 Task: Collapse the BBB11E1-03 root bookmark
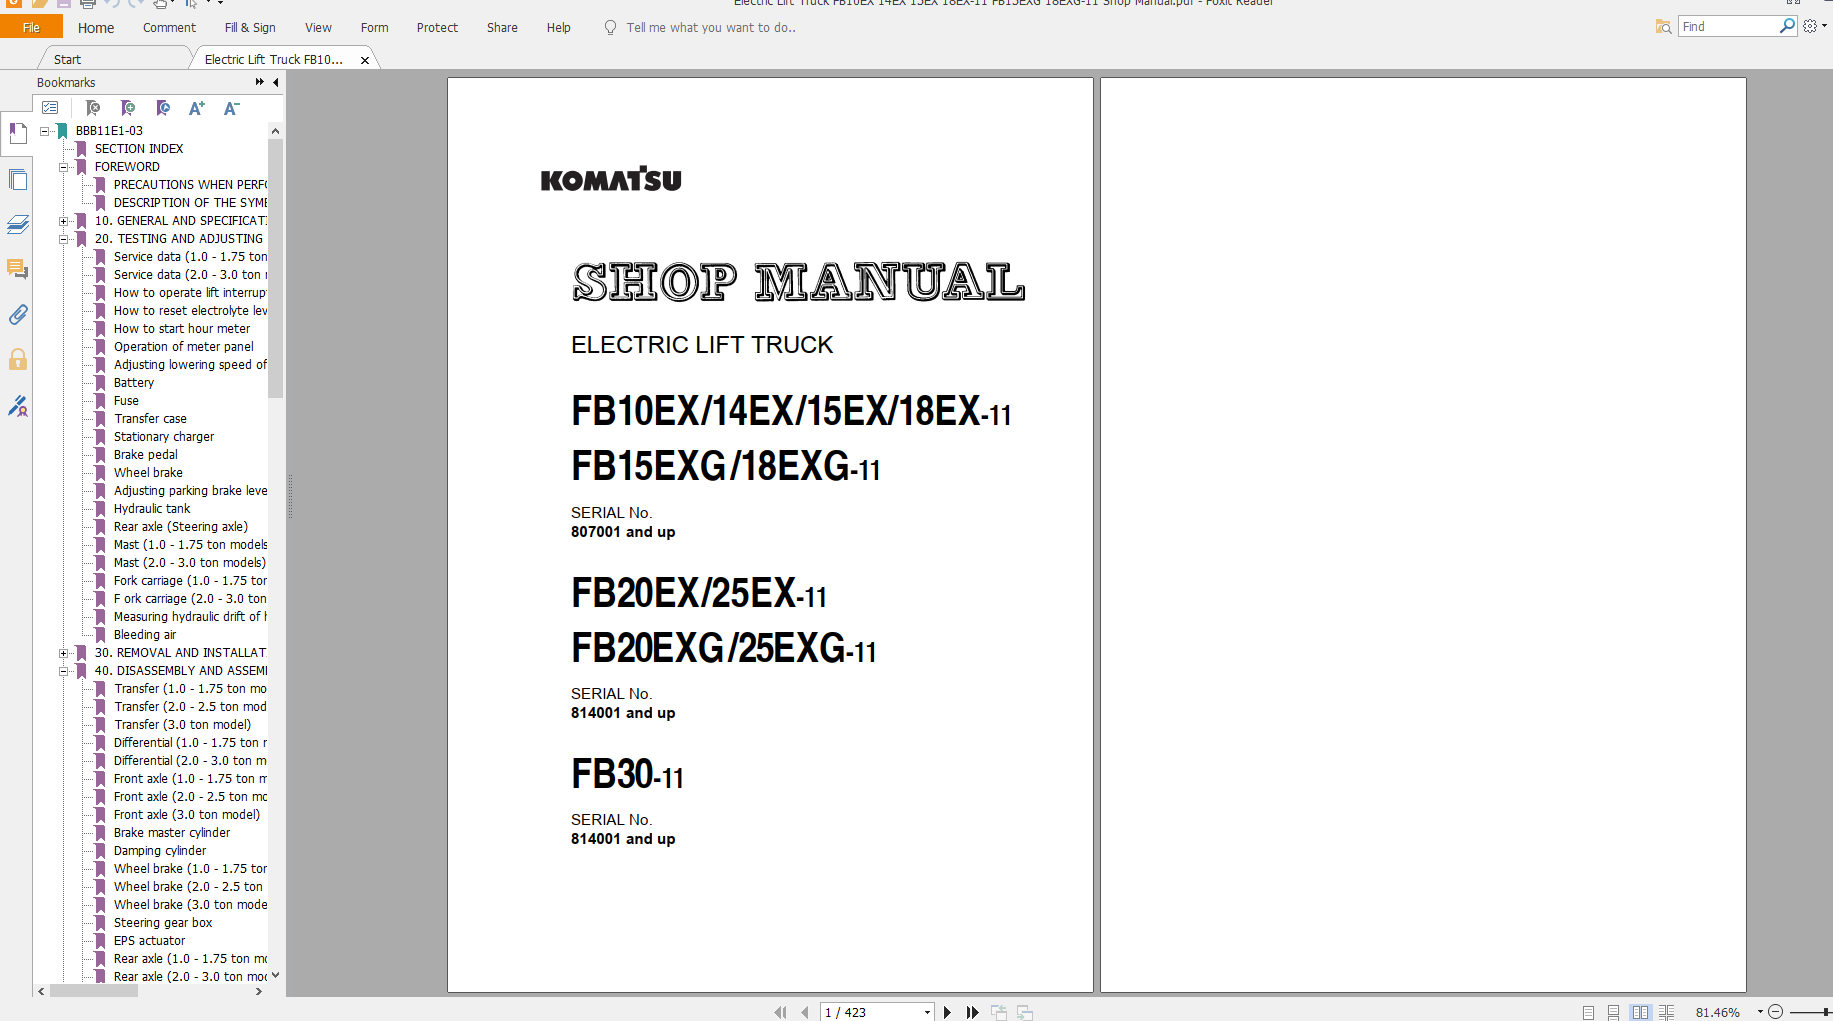click(44, 131)
